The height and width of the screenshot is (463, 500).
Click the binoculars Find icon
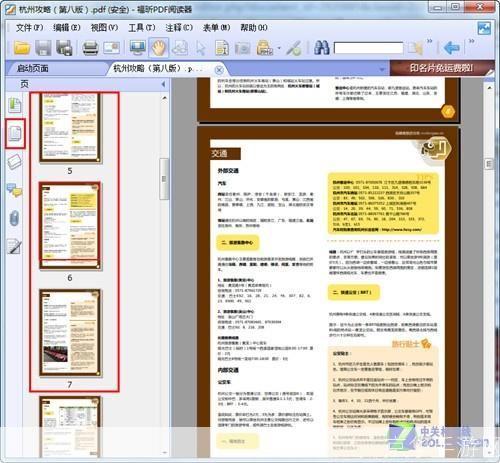[x=321, y=48]
